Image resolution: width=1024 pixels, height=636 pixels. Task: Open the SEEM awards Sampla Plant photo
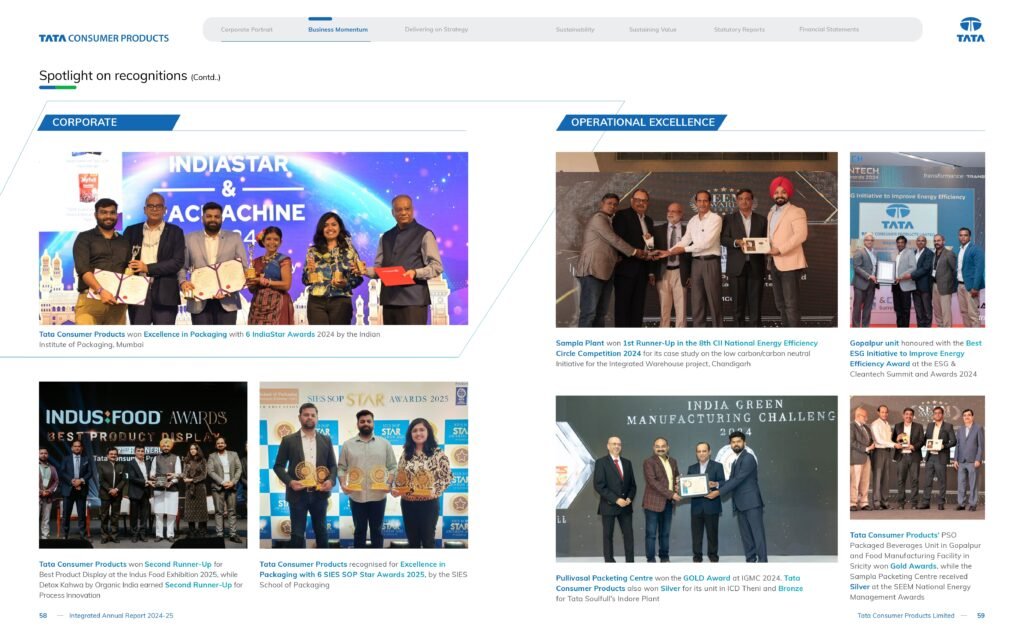[696, 240]
